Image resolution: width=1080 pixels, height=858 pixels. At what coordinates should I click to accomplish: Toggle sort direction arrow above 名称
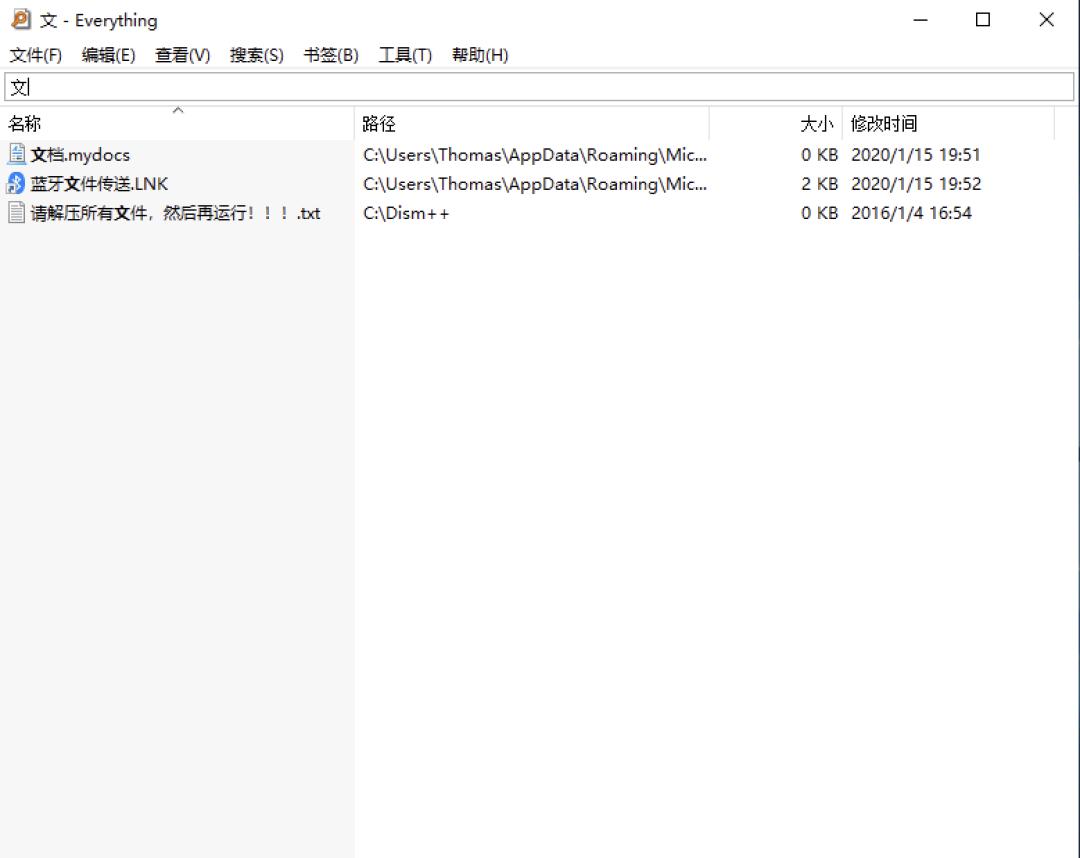click(178, 110)
